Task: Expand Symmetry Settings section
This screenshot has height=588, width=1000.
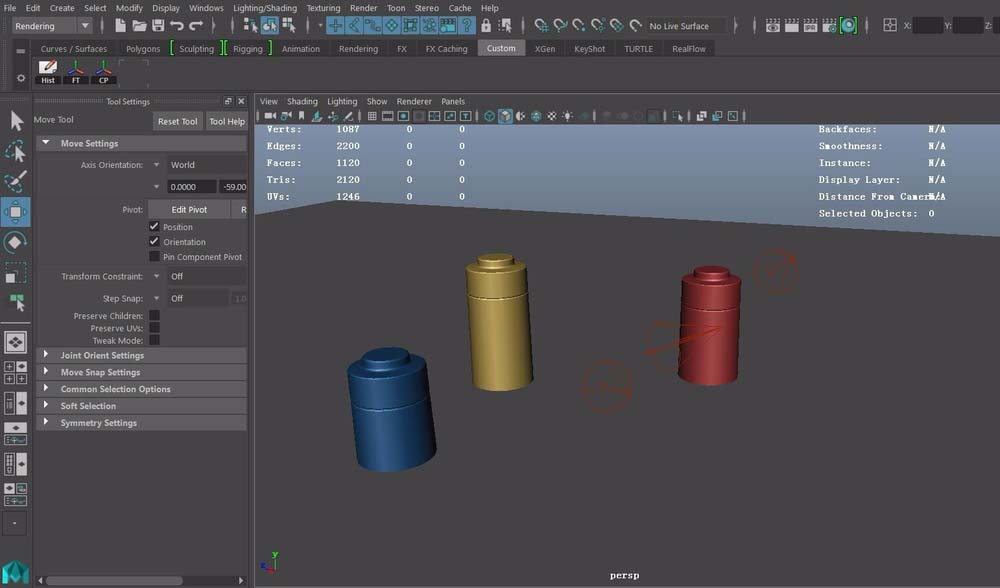Action: click(x=98, y=423)
